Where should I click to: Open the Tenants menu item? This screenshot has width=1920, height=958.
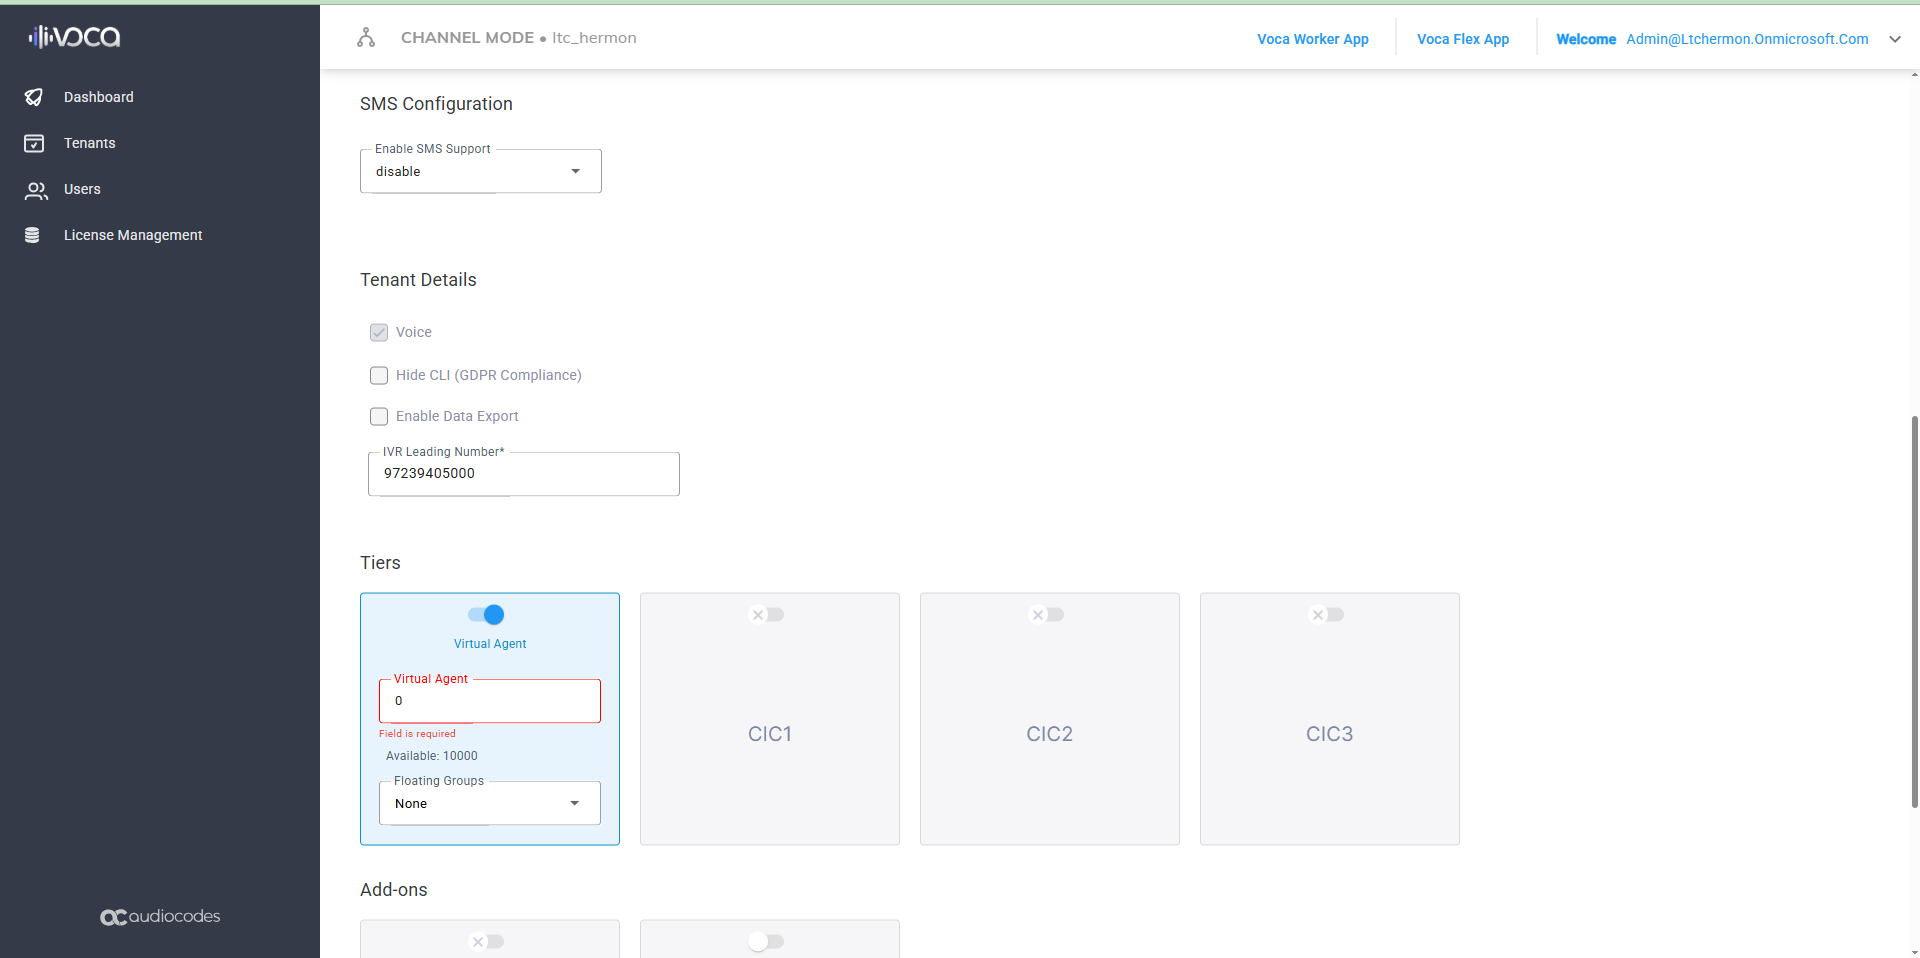[x=90, y=143]
